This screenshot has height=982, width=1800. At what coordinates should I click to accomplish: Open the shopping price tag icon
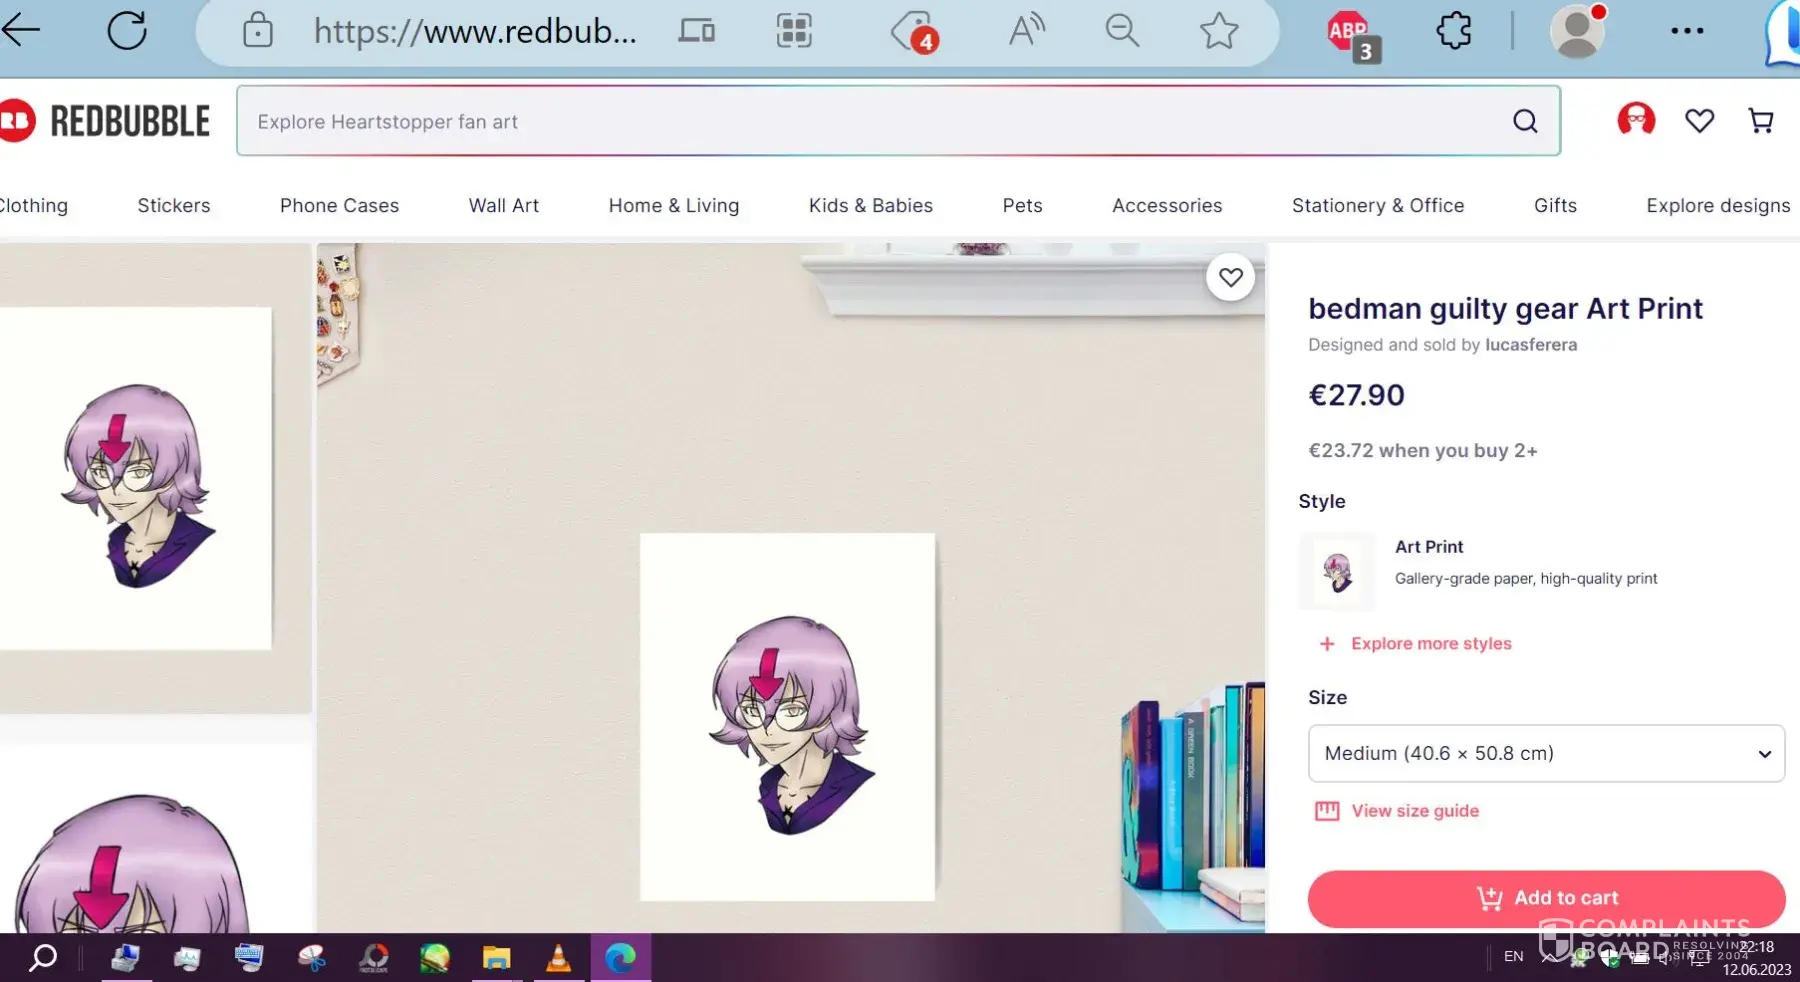tap(914, 32)
